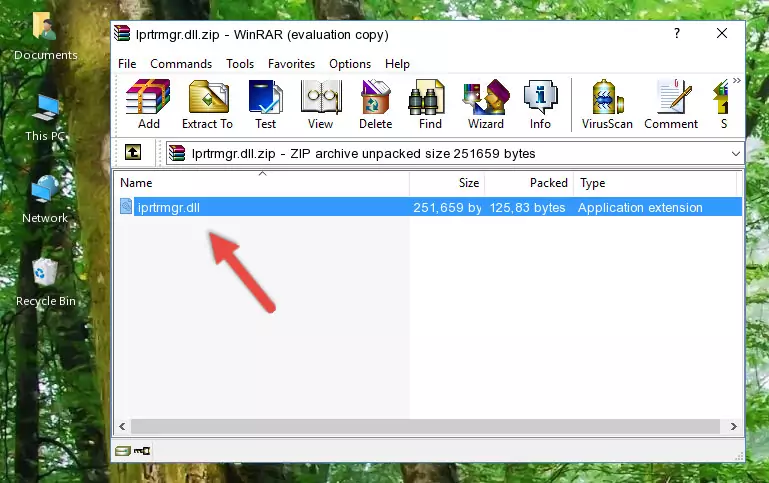
Task: Click the disk drive status bar icon
Action: click(x=123, y=451)
